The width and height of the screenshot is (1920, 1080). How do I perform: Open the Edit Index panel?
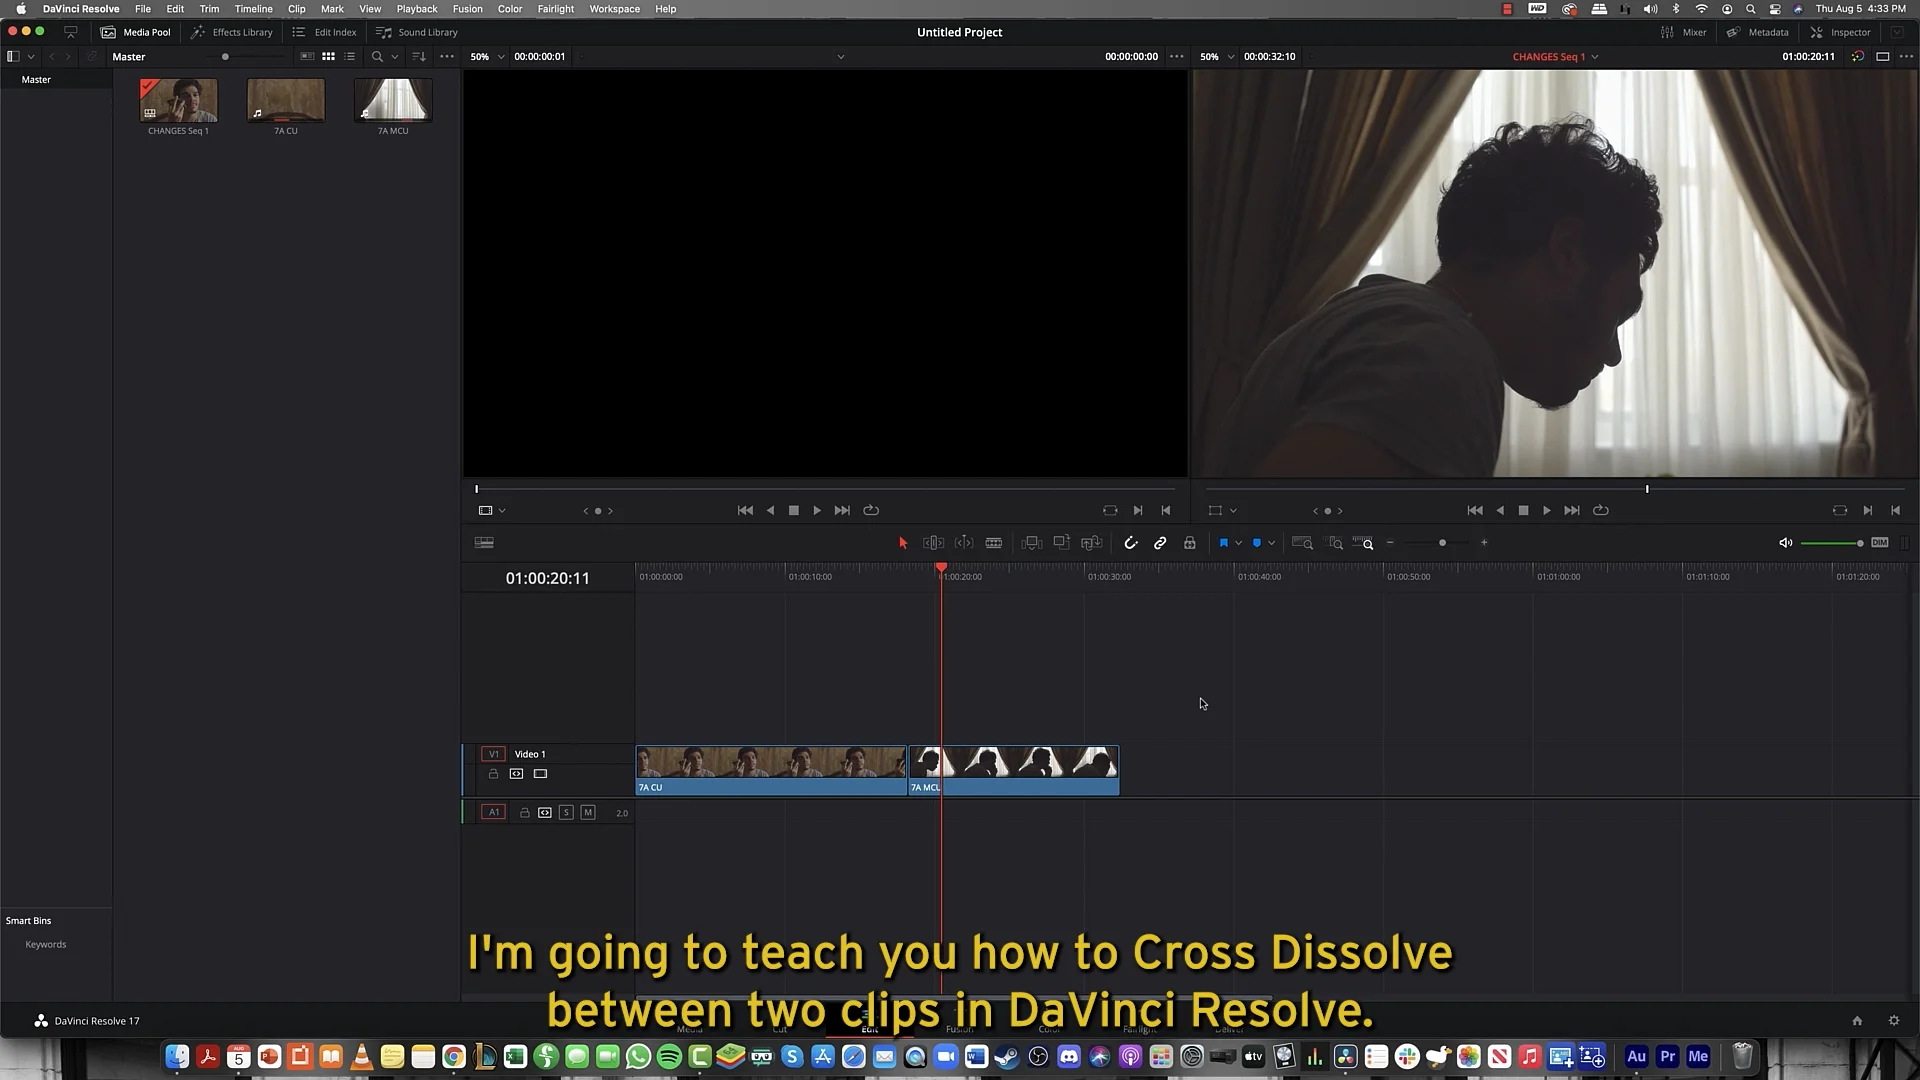[x=324, y=32]
